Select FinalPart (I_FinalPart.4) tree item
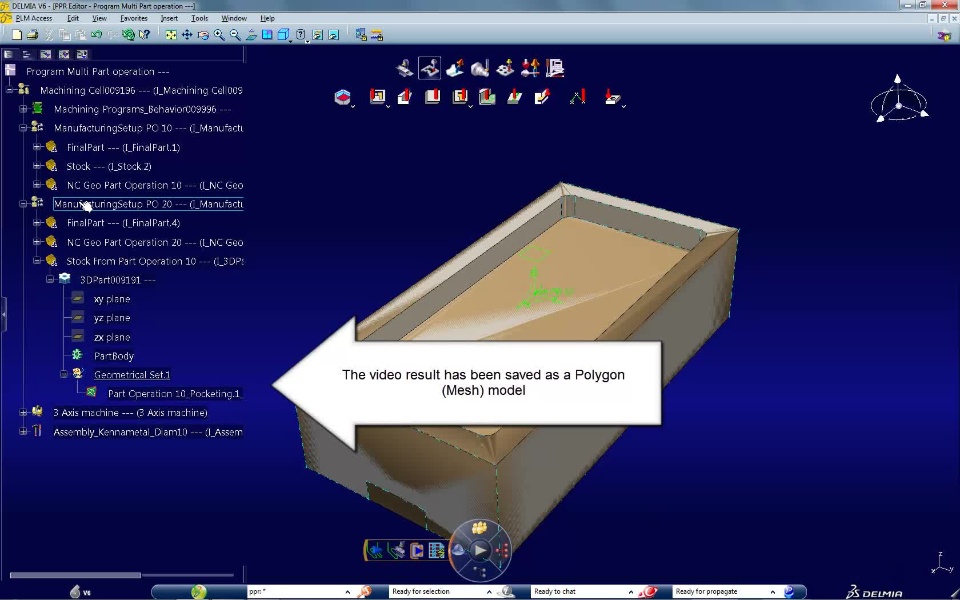This screenshot has height=600, width=960. point(123,223)
